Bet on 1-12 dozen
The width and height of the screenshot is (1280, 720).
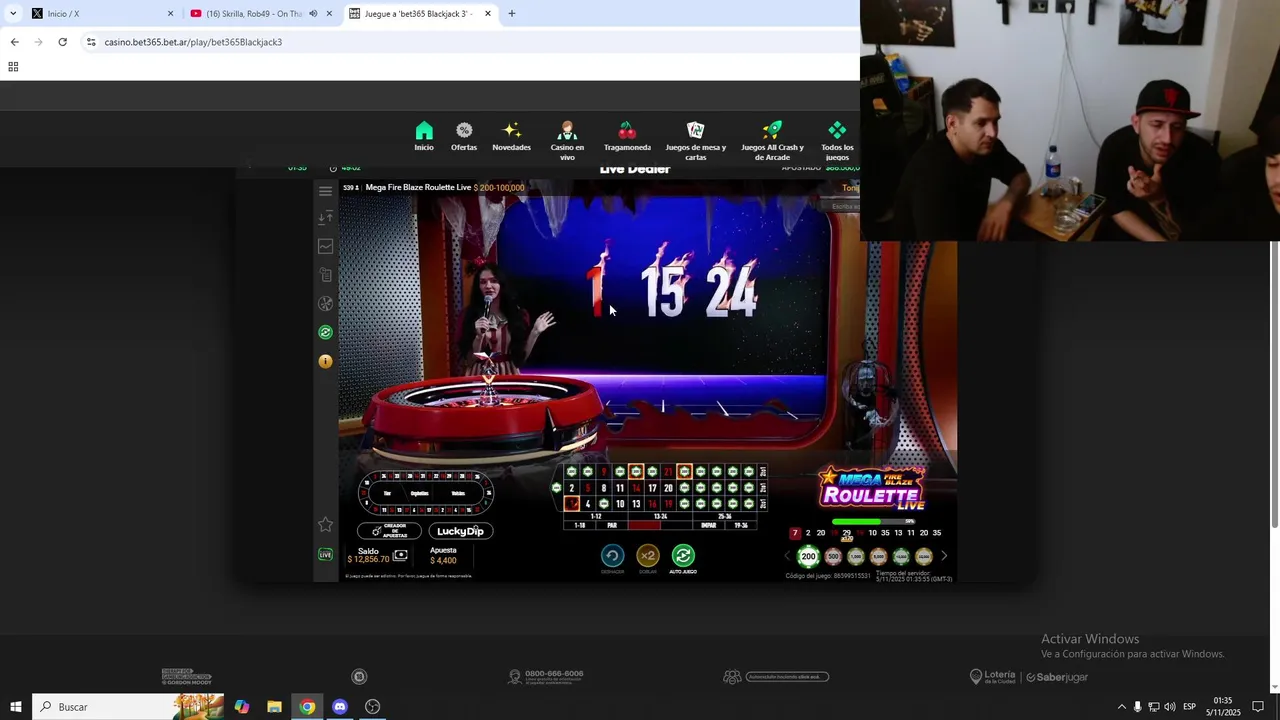[x=596, y=516]
